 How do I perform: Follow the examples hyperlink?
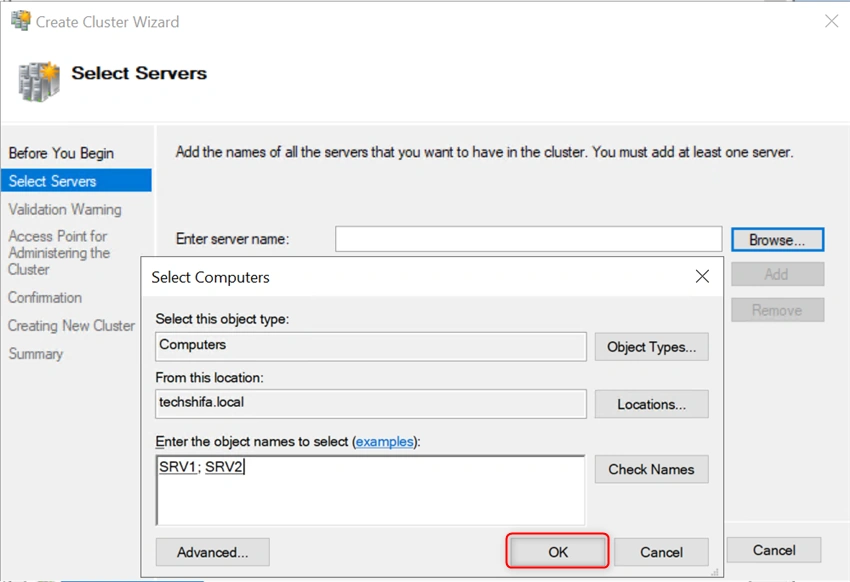384,442
